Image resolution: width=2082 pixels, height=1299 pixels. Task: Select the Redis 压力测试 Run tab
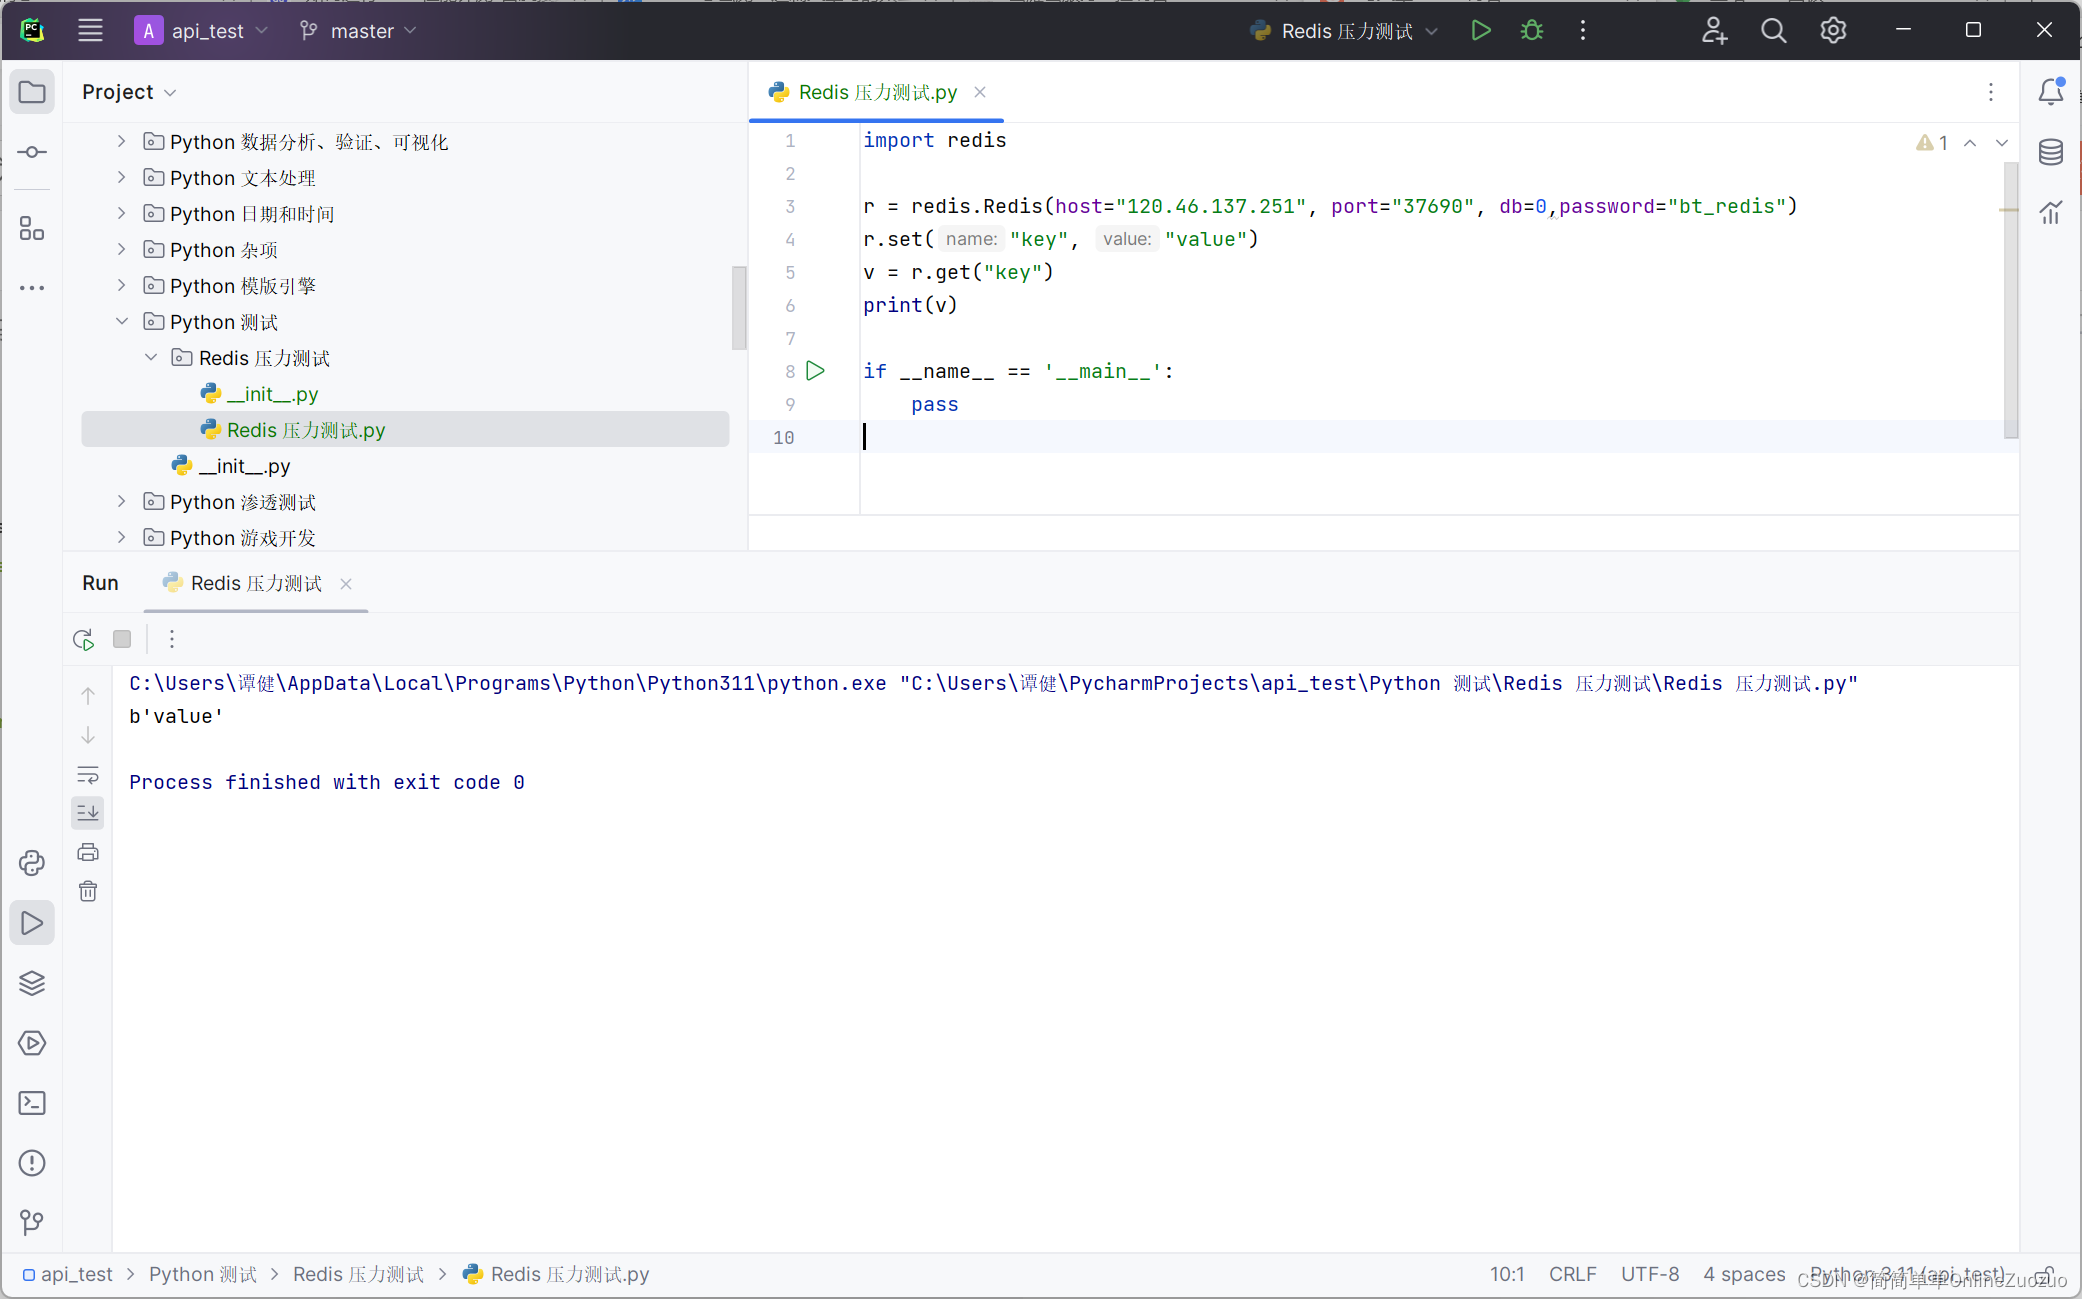click(x=256, y=583)
